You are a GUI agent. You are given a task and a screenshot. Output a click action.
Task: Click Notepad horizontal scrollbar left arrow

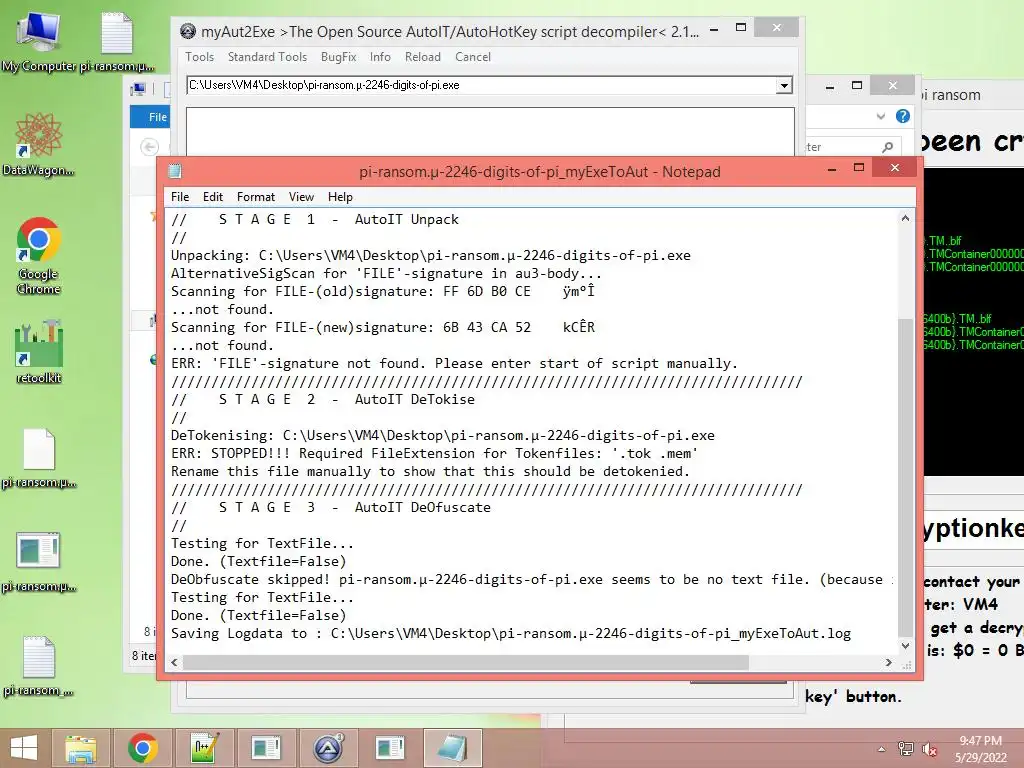[174, 662]
